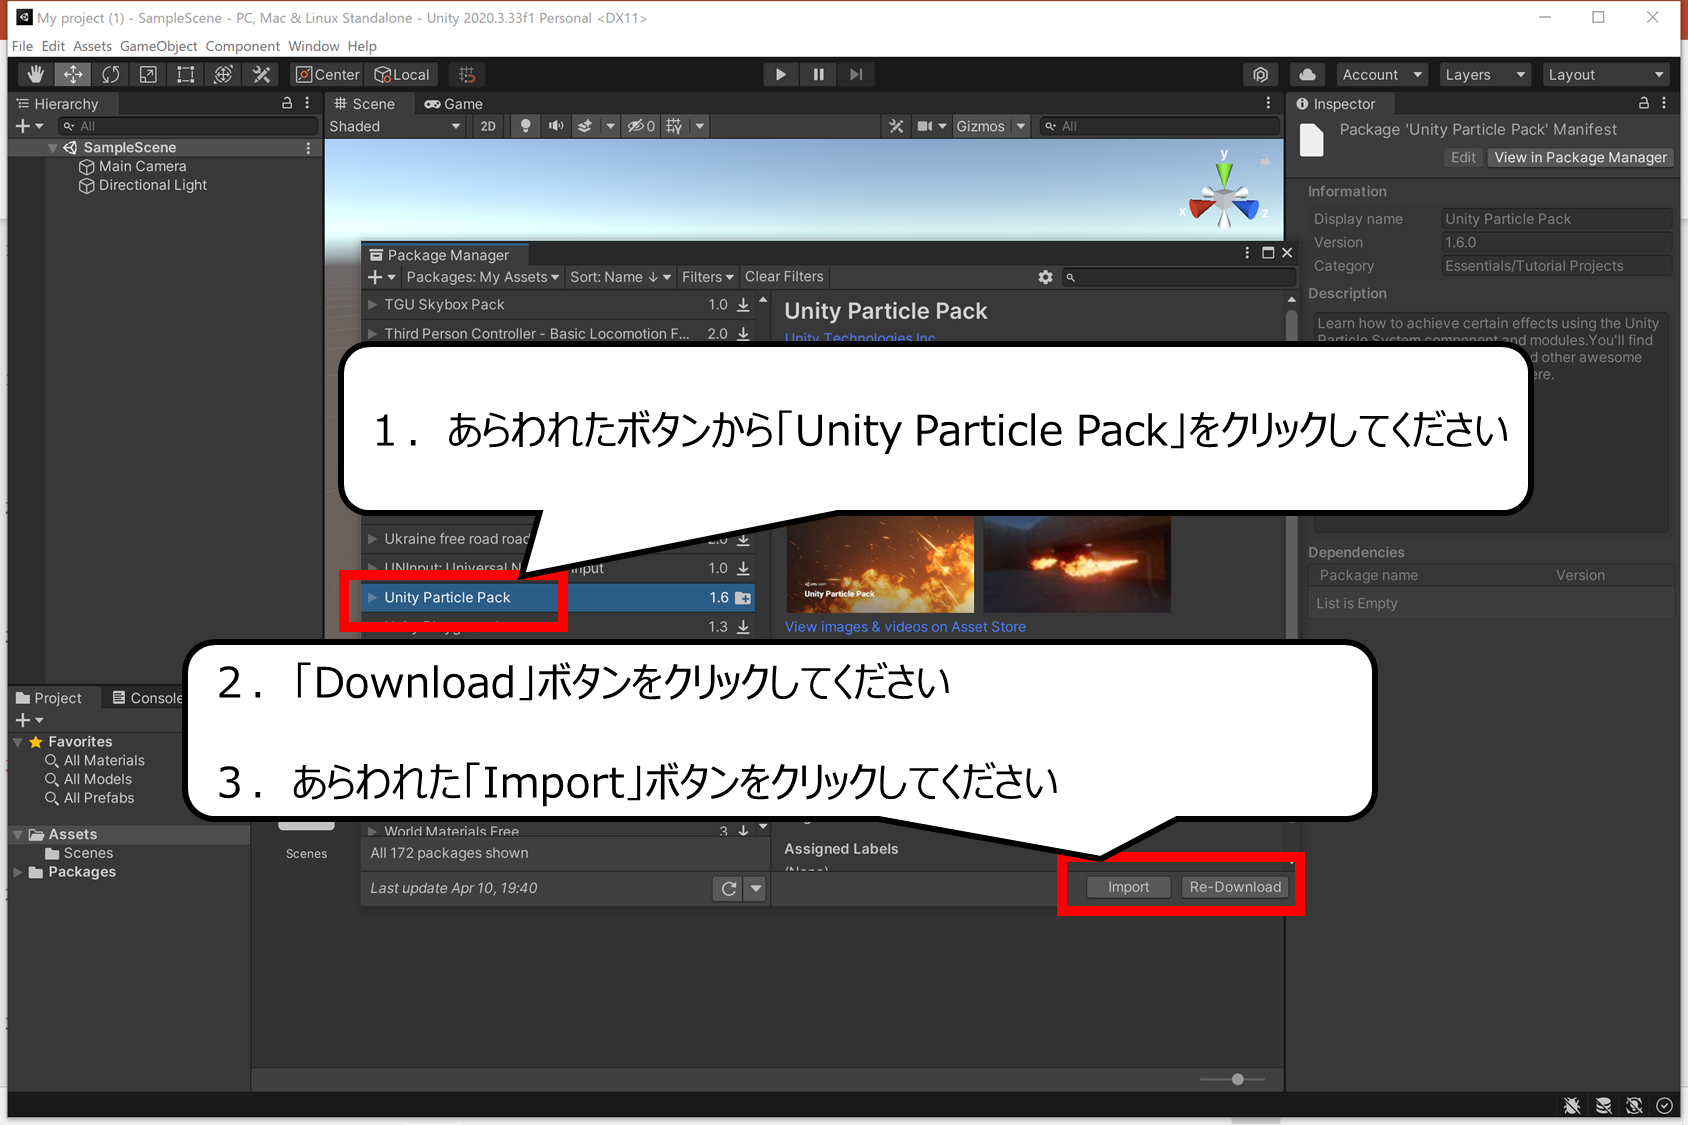Toggle grid snapping icon in toolbar

[467, 75]
